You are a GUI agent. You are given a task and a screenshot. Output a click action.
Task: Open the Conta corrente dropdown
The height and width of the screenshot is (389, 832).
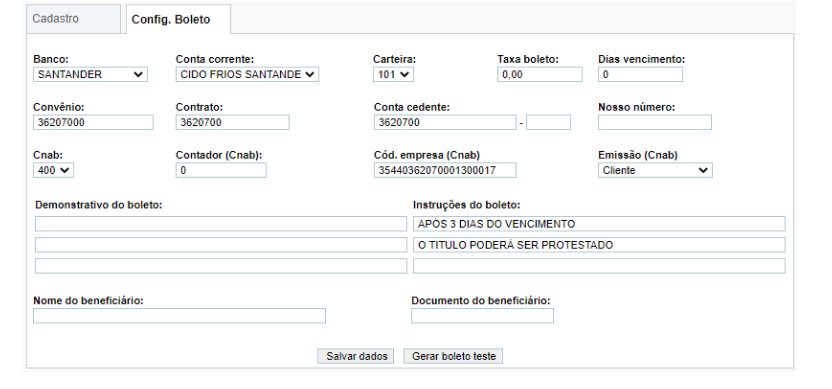[x=247, y=75]
